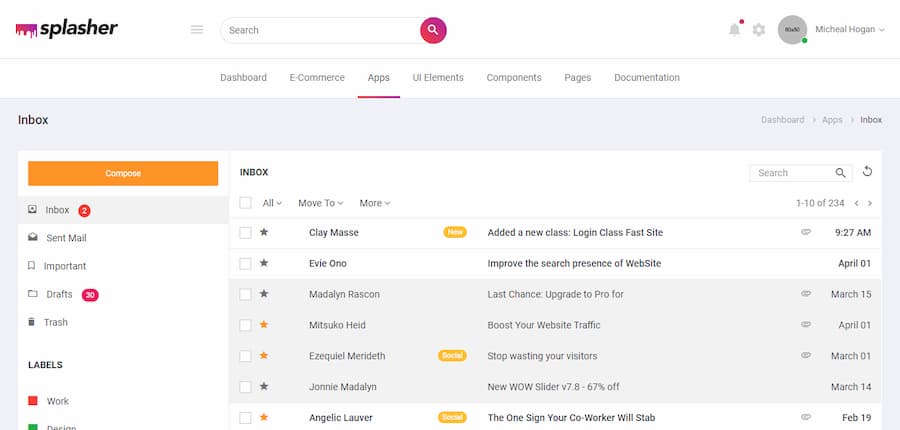This screenshot has height=430, width=900.
Task: Switch to the E-Commerce tab
Action: pyautogui.click(x=317, y=78)
